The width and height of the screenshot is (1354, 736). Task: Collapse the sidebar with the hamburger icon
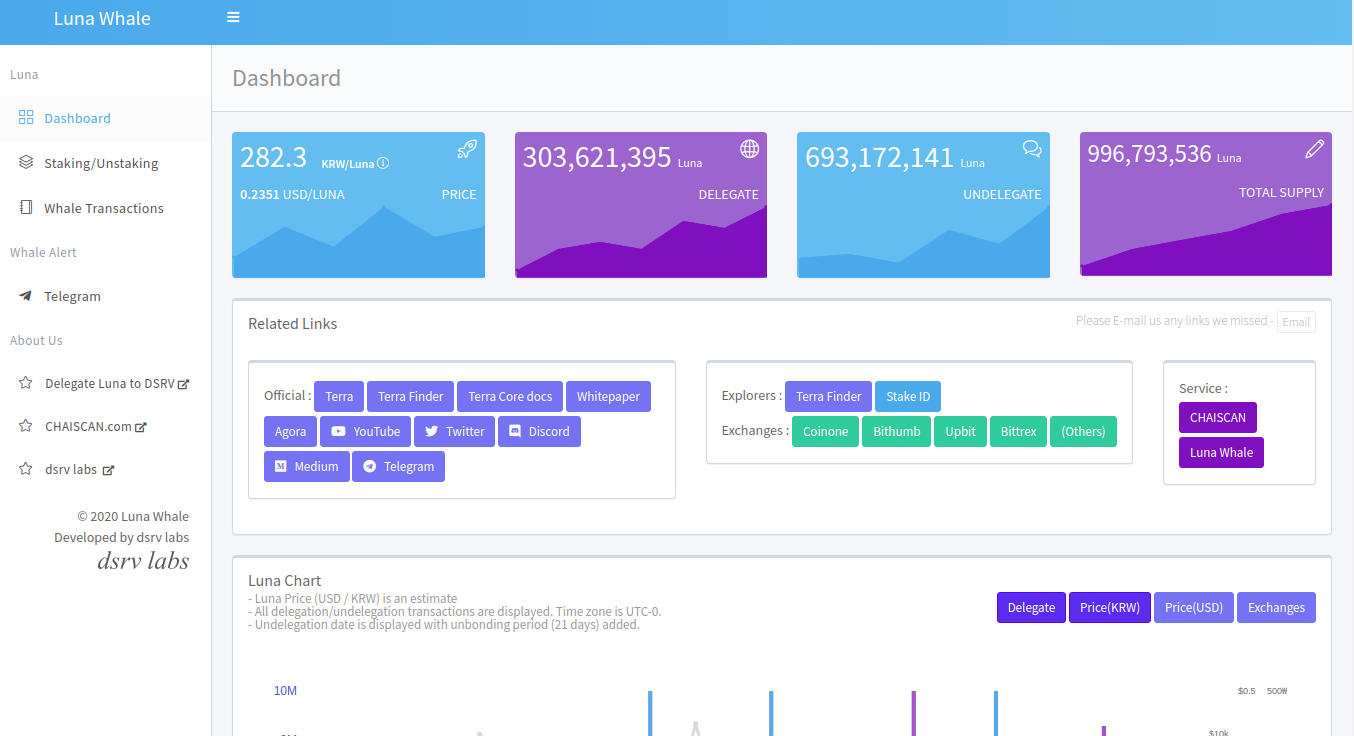point(233,17)
